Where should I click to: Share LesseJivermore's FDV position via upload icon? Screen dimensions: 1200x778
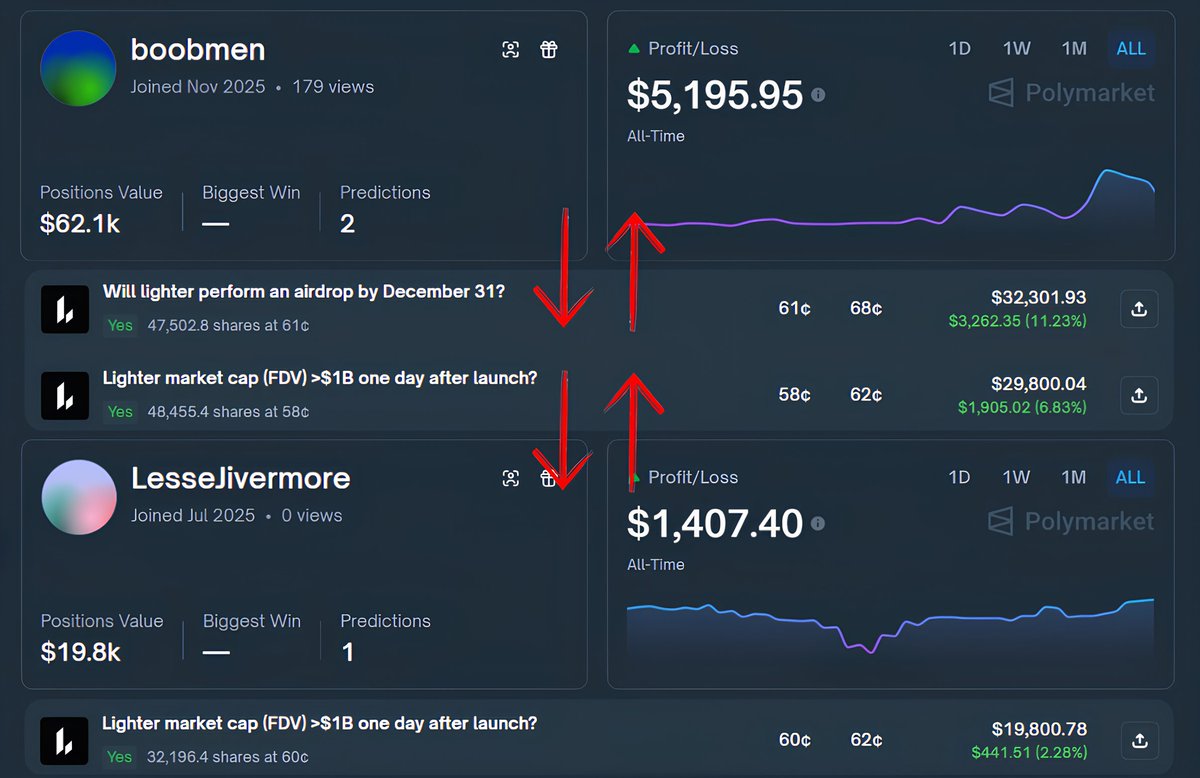(1139, 740)
